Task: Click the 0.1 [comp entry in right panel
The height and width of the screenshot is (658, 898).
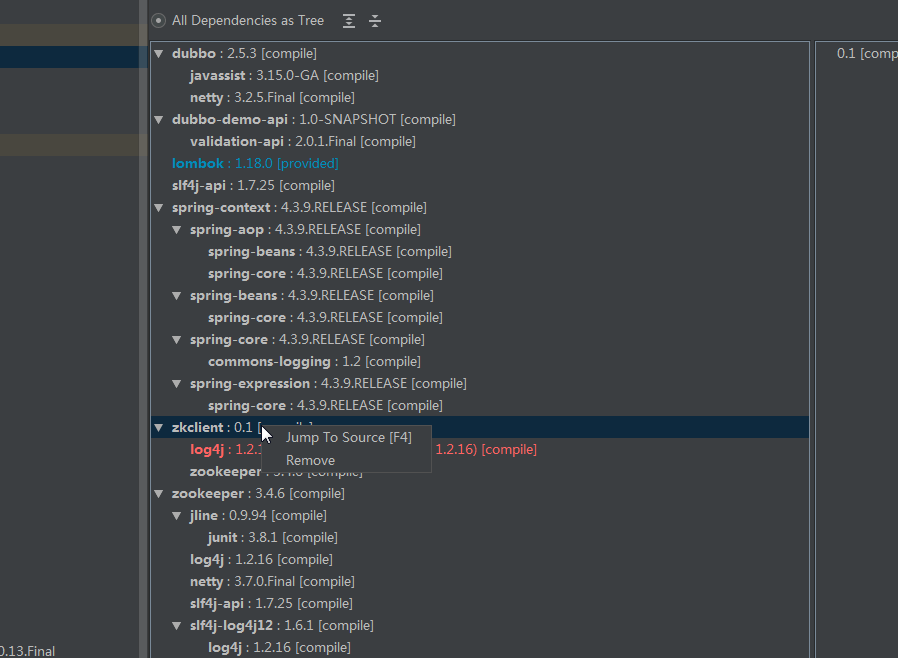Action: 867,54
